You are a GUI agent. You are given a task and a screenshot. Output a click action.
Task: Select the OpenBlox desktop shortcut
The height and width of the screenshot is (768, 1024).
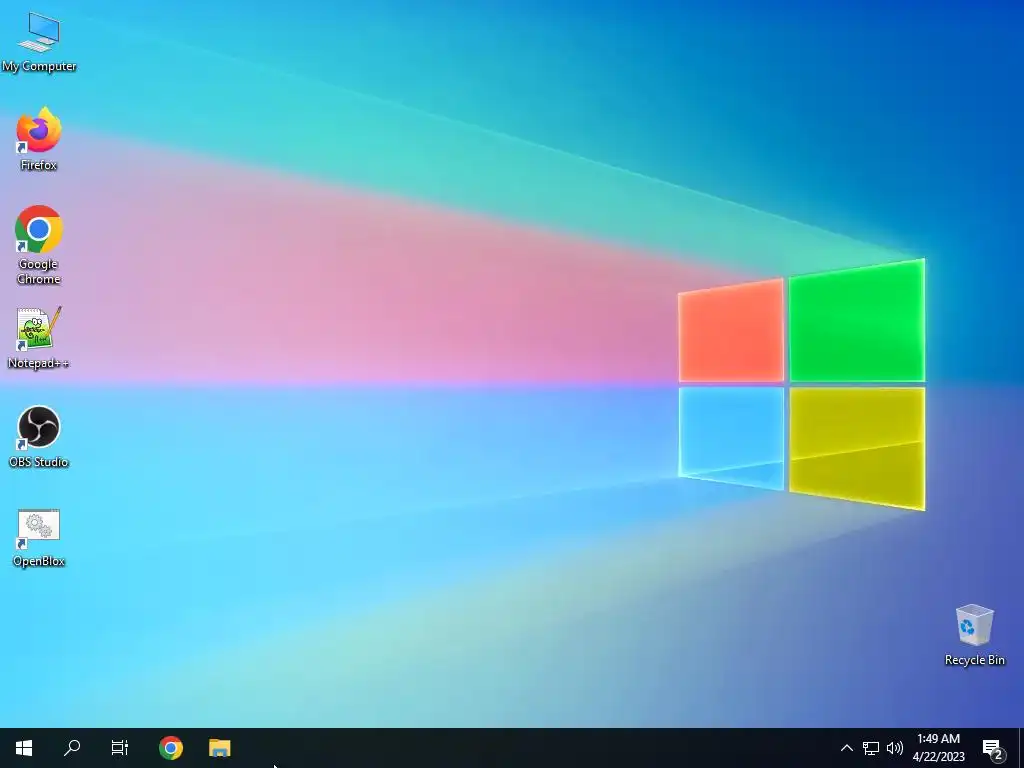click(39, 537)
